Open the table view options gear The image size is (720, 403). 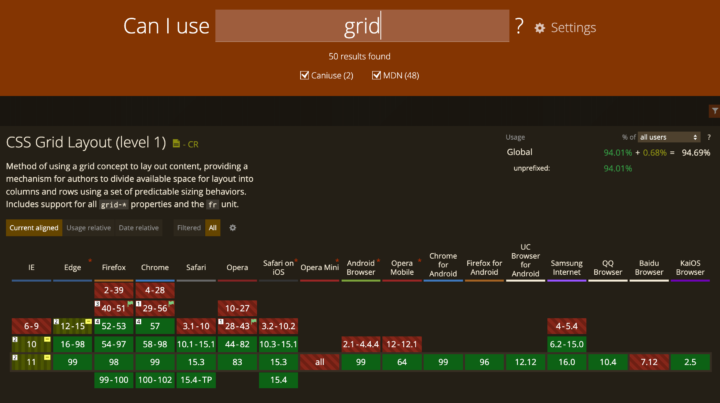click(233, 228)
